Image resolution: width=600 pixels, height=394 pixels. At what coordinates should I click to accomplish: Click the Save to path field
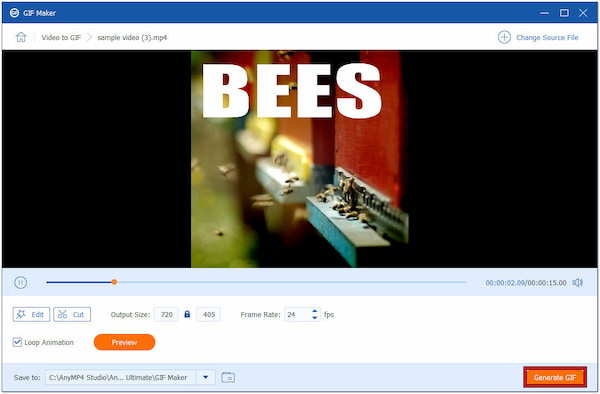click(x=121, y=377)
